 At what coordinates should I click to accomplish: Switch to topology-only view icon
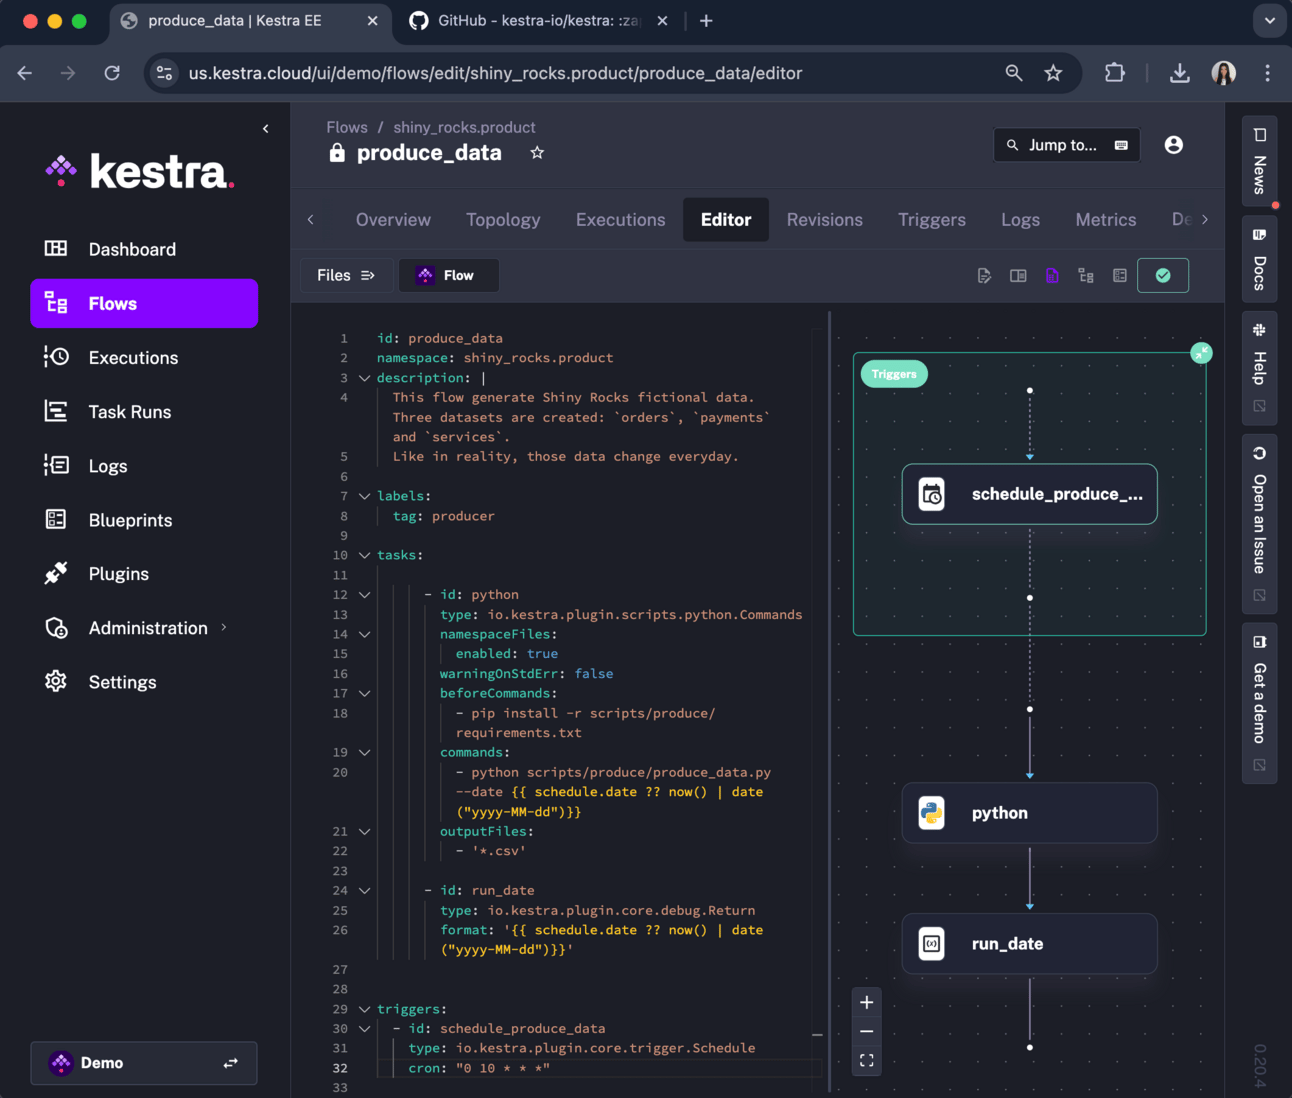(1086, 275)
